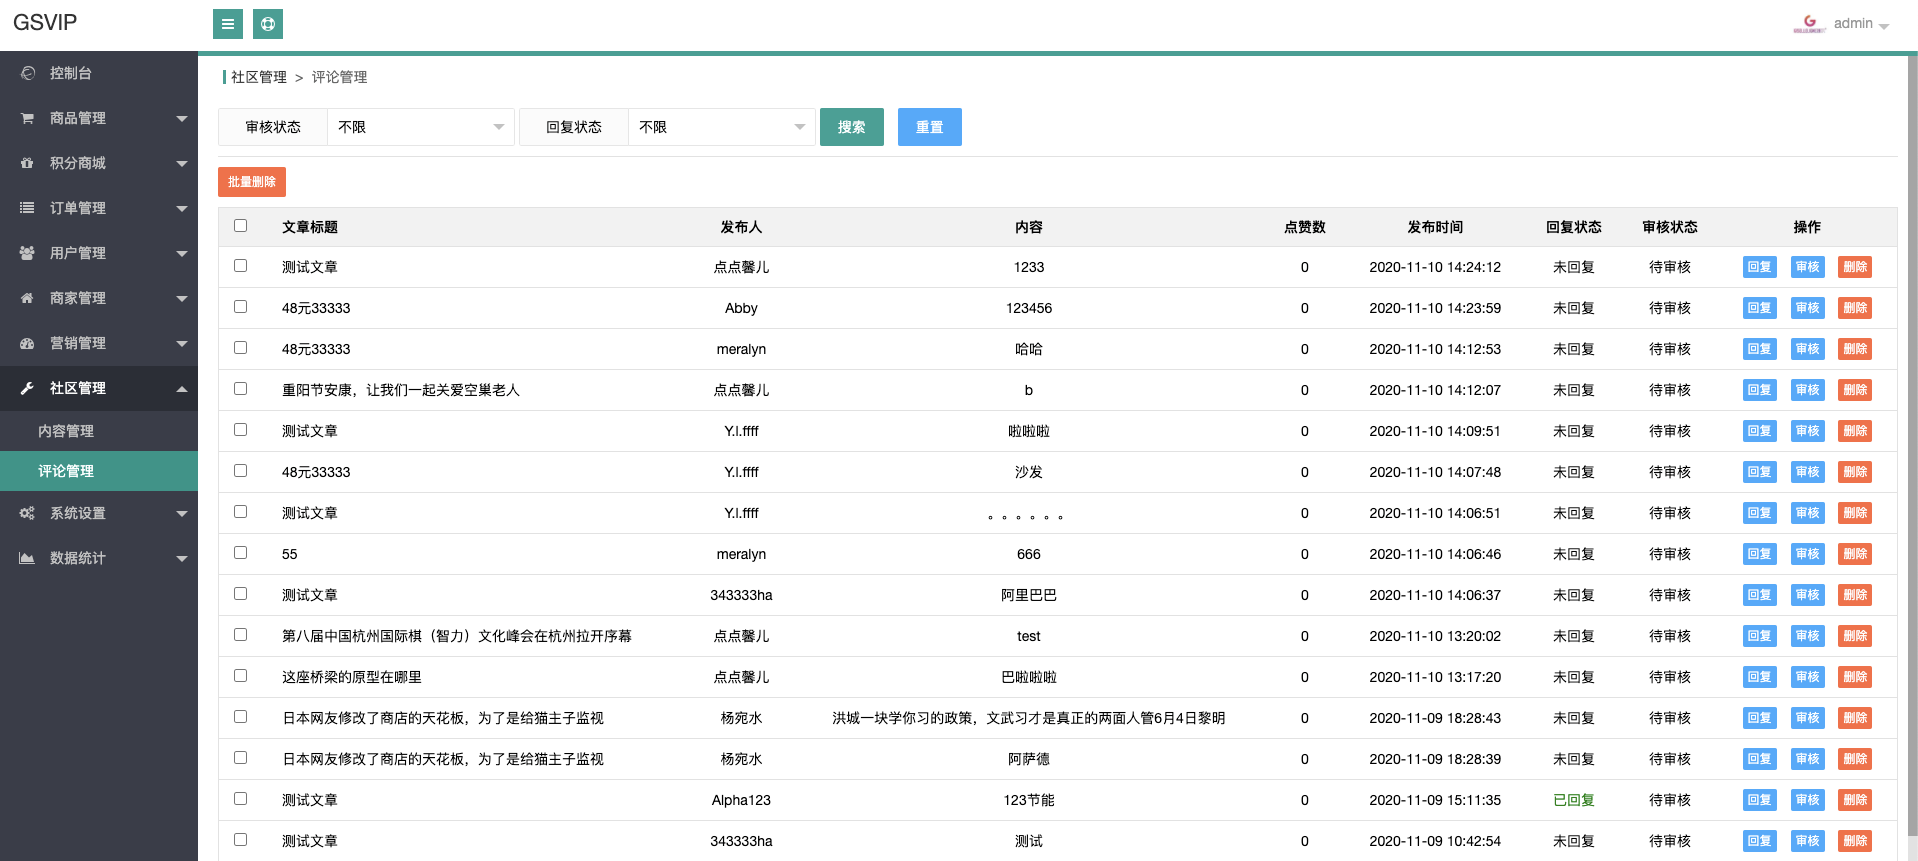Screen dimensions: 1918x861
Task: Expand the 积分商城 arrow in sidebar
Action: (182, 163)
